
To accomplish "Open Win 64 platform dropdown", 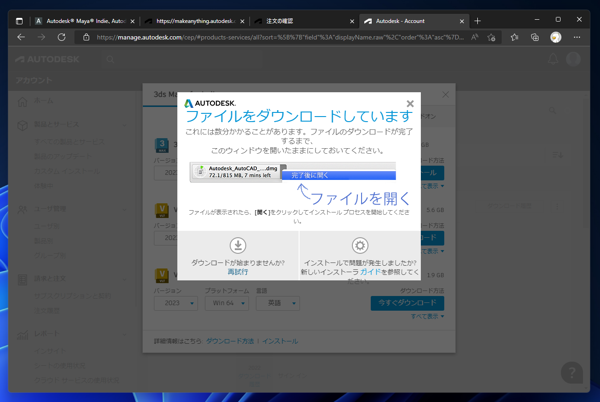I will 227,303.
